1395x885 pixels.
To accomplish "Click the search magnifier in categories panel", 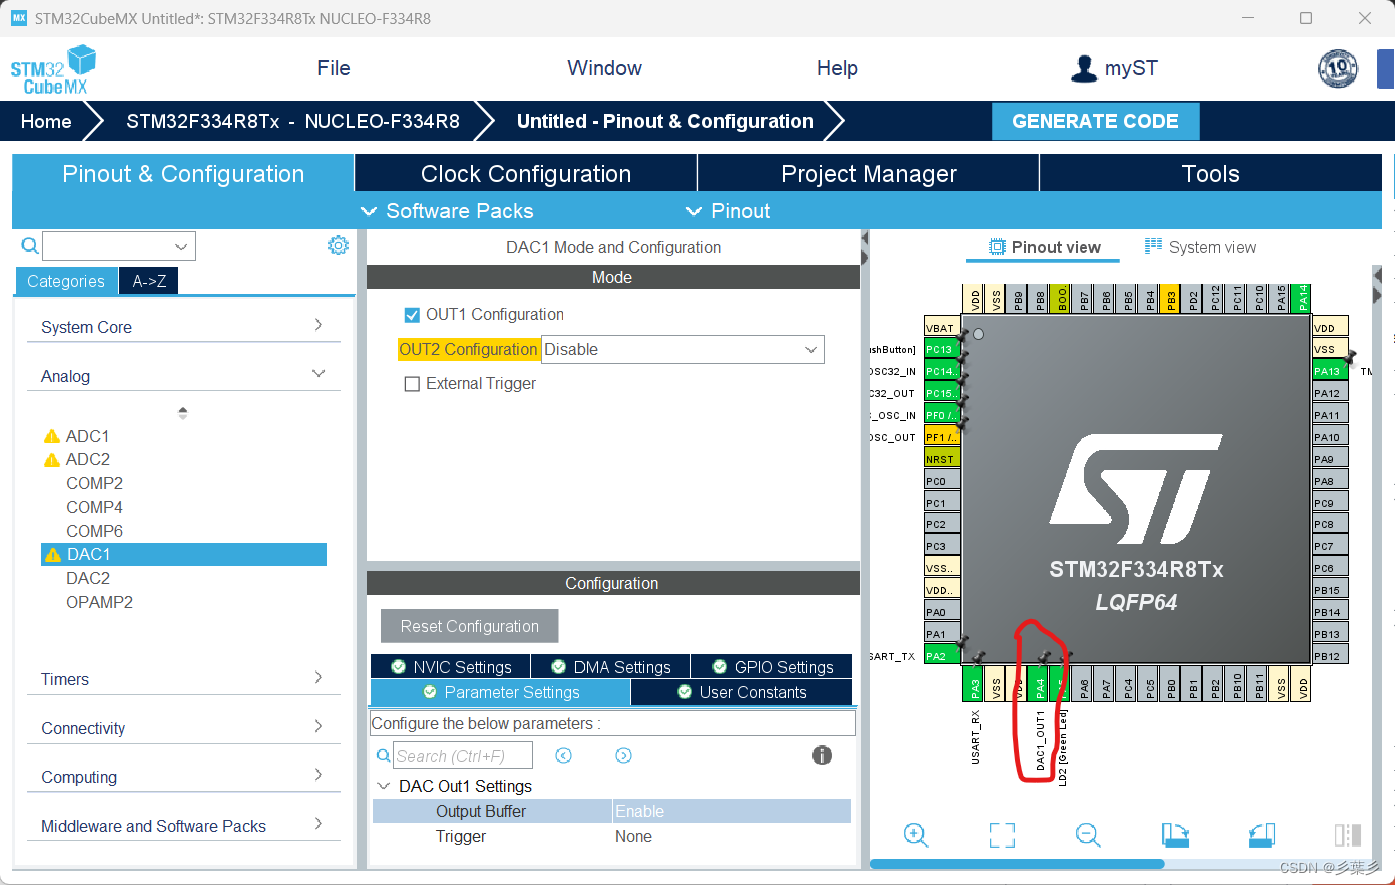I will pos(30,246).
